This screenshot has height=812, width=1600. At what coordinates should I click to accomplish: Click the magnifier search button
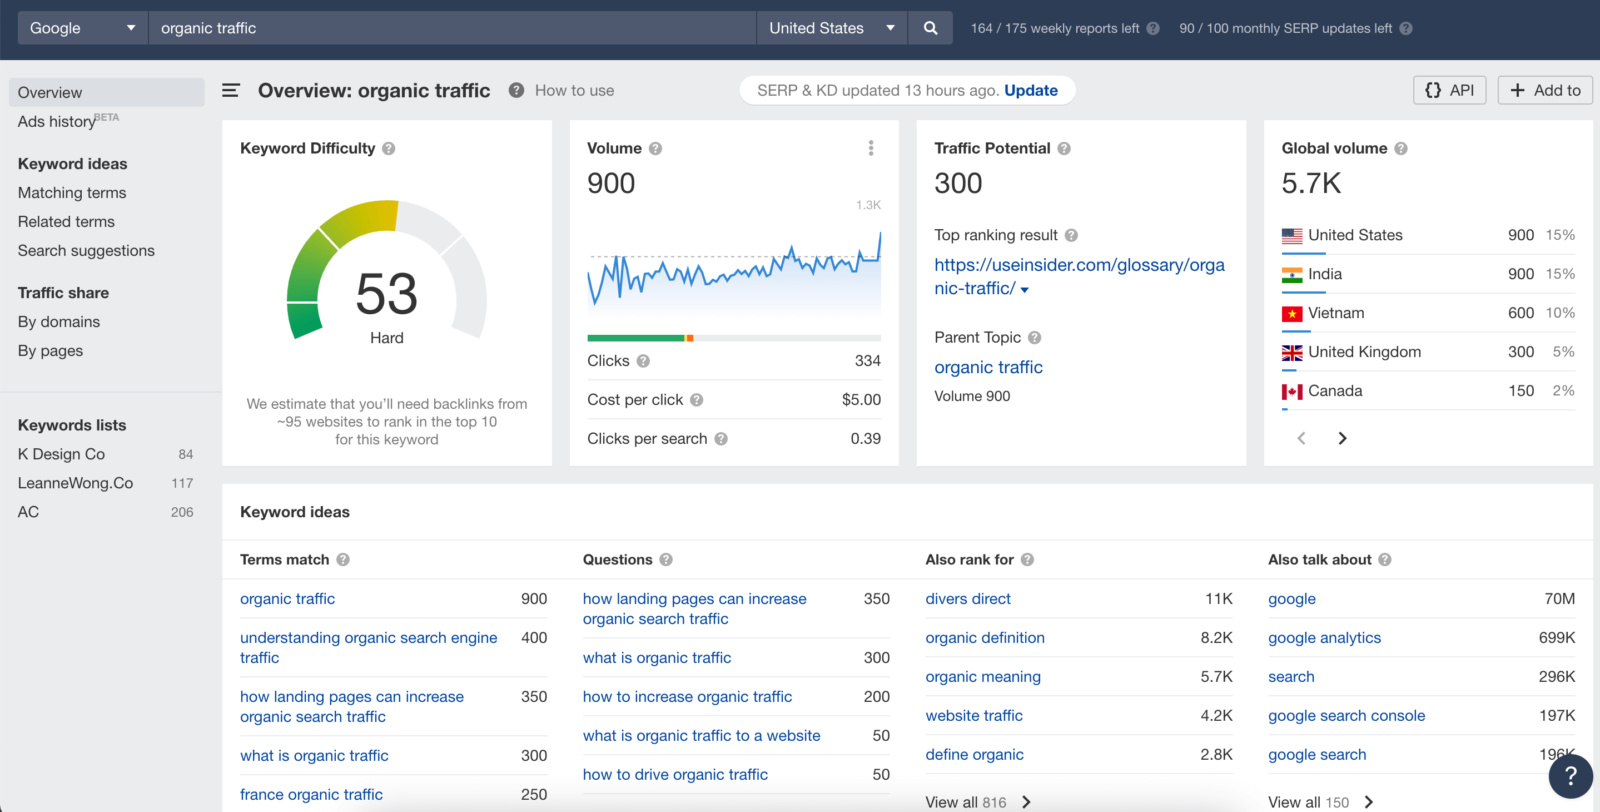tap(930, 28)
